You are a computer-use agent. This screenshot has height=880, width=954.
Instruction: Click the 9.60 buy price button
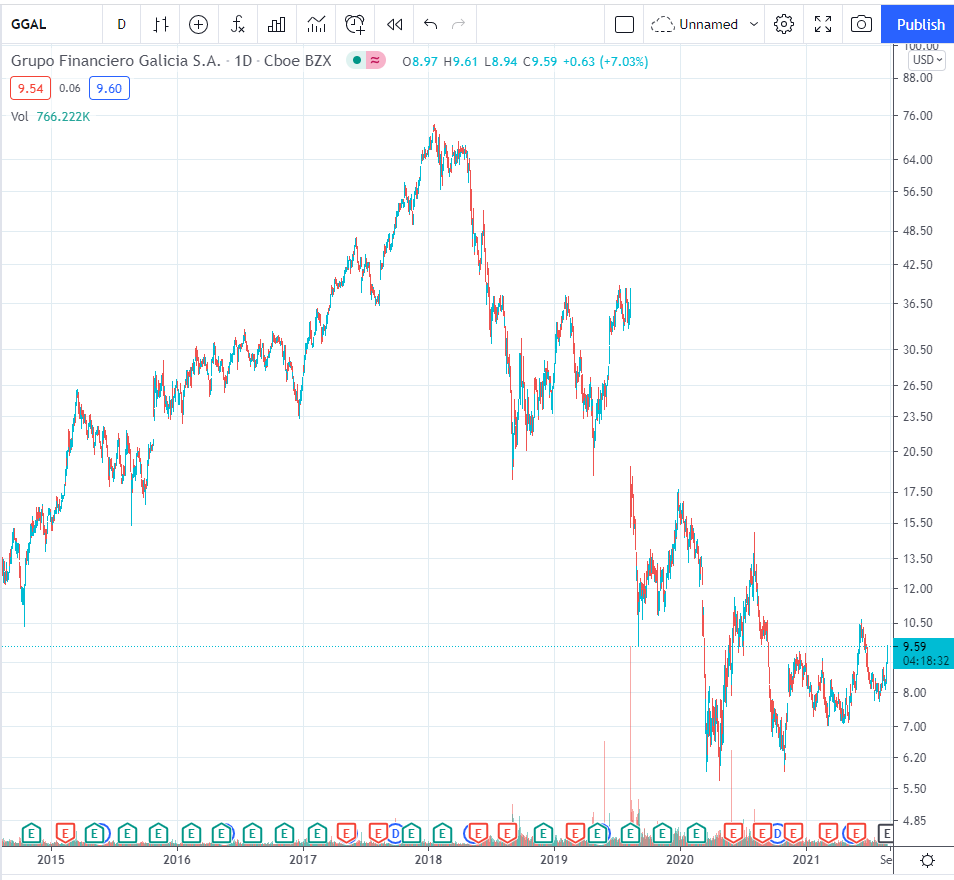click(108, 88)
